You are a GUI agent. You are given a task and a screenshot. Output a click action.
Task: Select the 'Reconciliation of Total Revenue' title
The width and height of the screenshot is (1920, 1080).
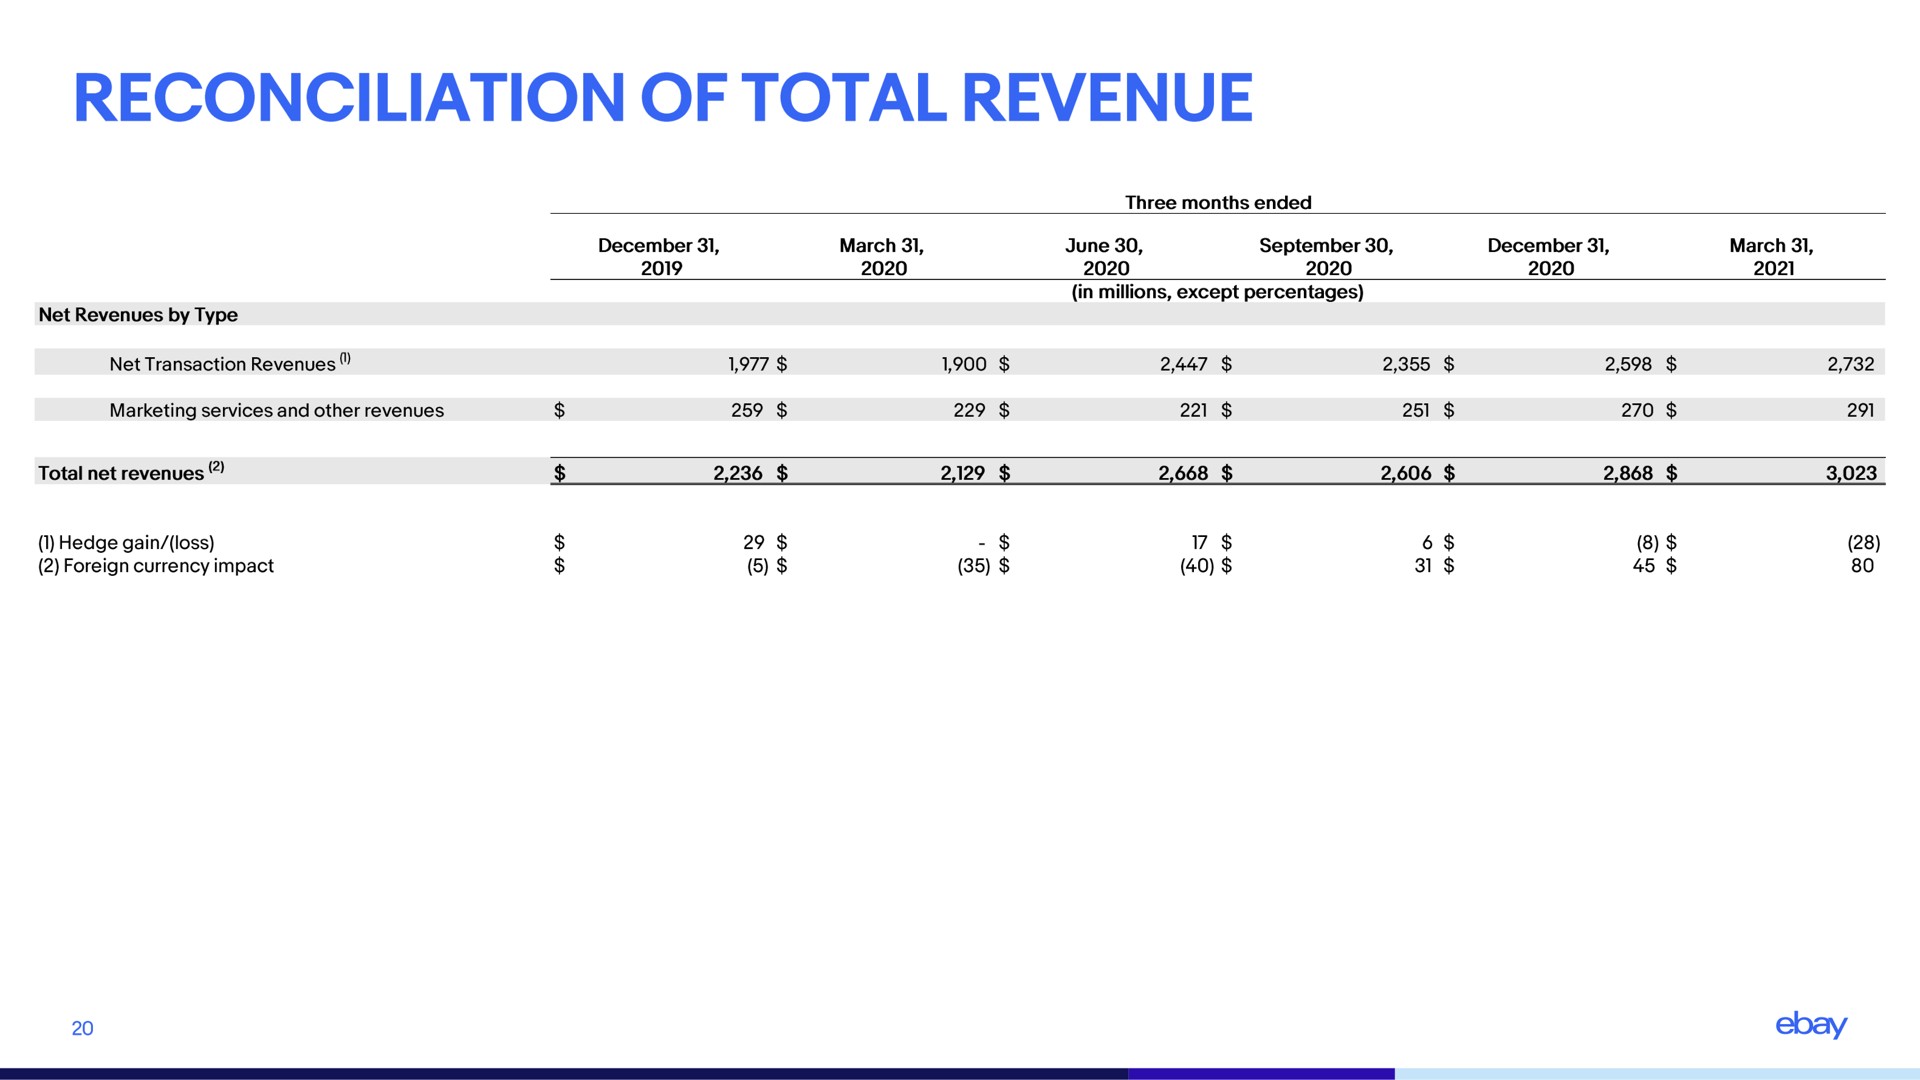(663, 98)
